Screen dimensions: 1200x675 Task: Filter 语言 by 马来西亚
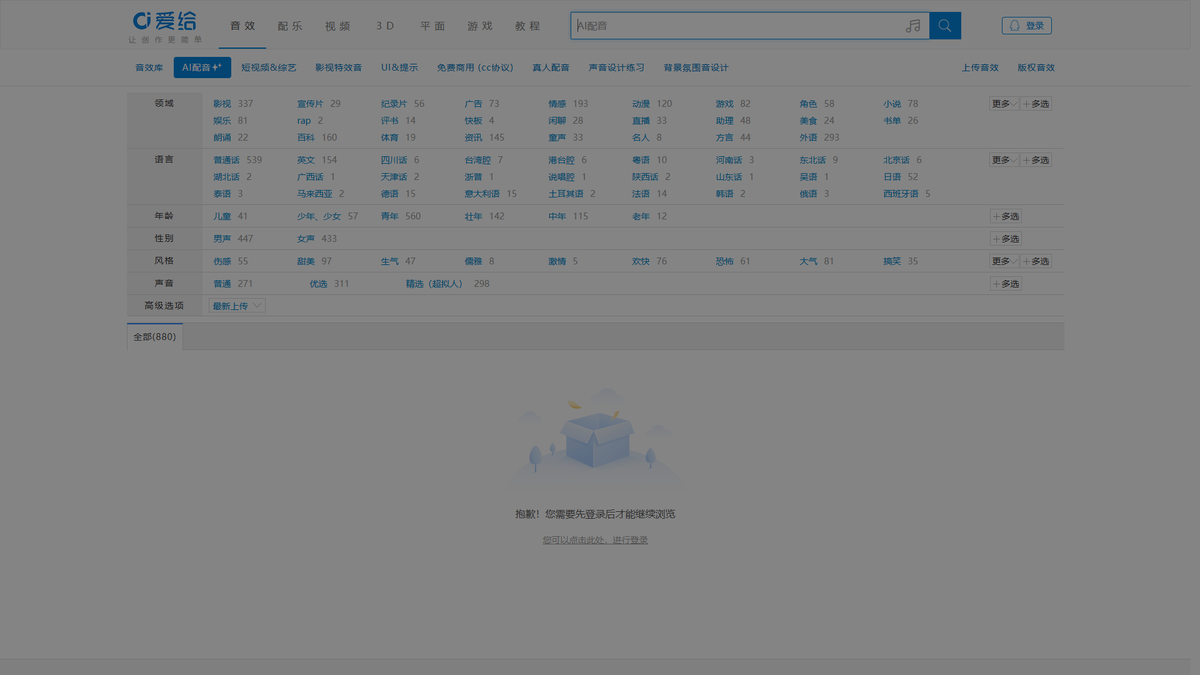pyautogui.click(x=315, y=194)
